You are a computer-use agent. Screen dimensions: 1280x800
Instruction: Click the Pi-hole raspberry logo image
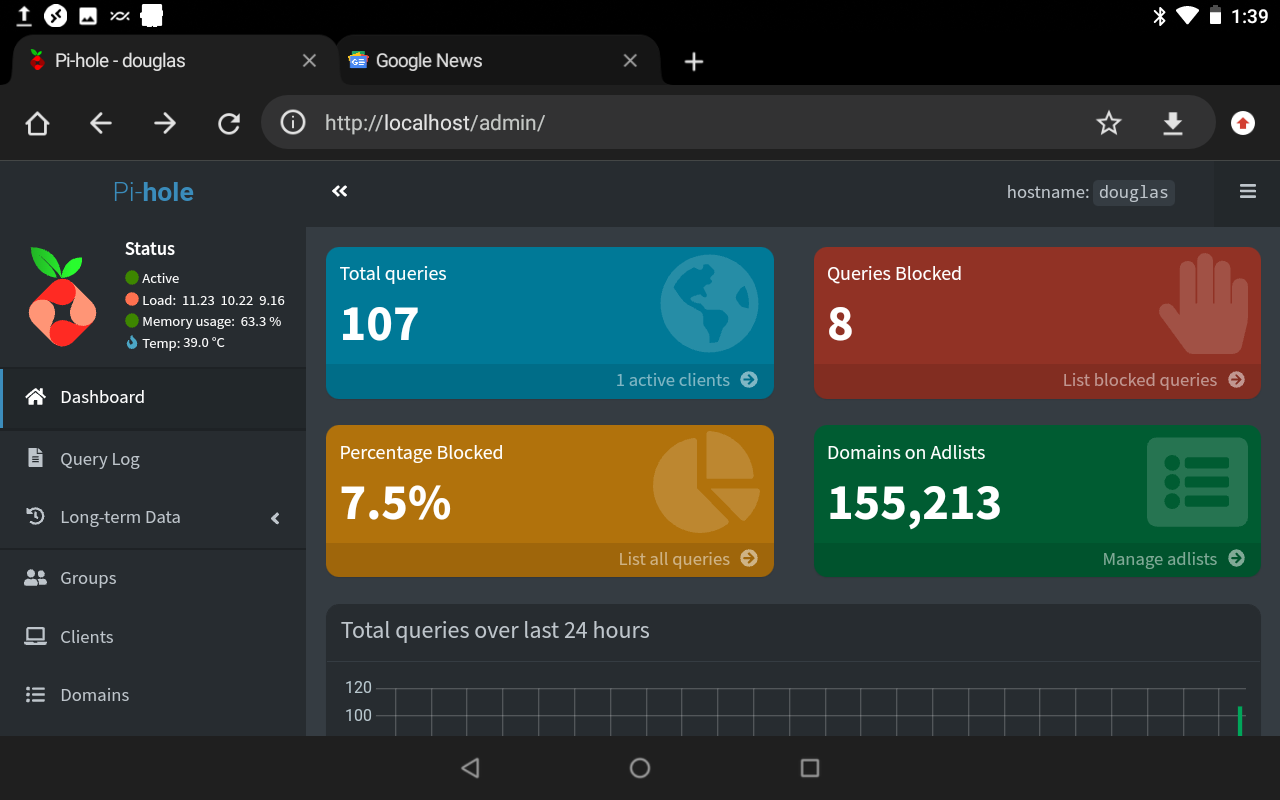click(x=62, y=297)
